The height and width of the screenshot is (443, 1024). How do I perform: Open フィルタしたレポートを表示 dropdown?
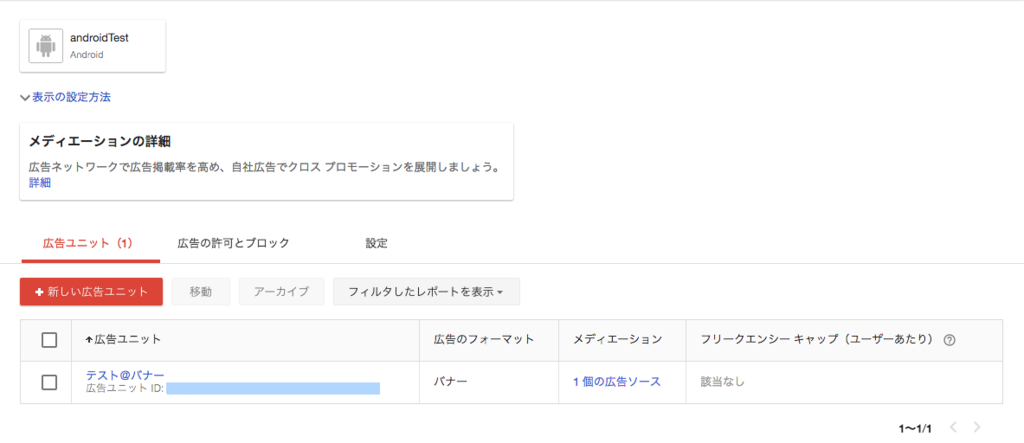click(426, 291)
